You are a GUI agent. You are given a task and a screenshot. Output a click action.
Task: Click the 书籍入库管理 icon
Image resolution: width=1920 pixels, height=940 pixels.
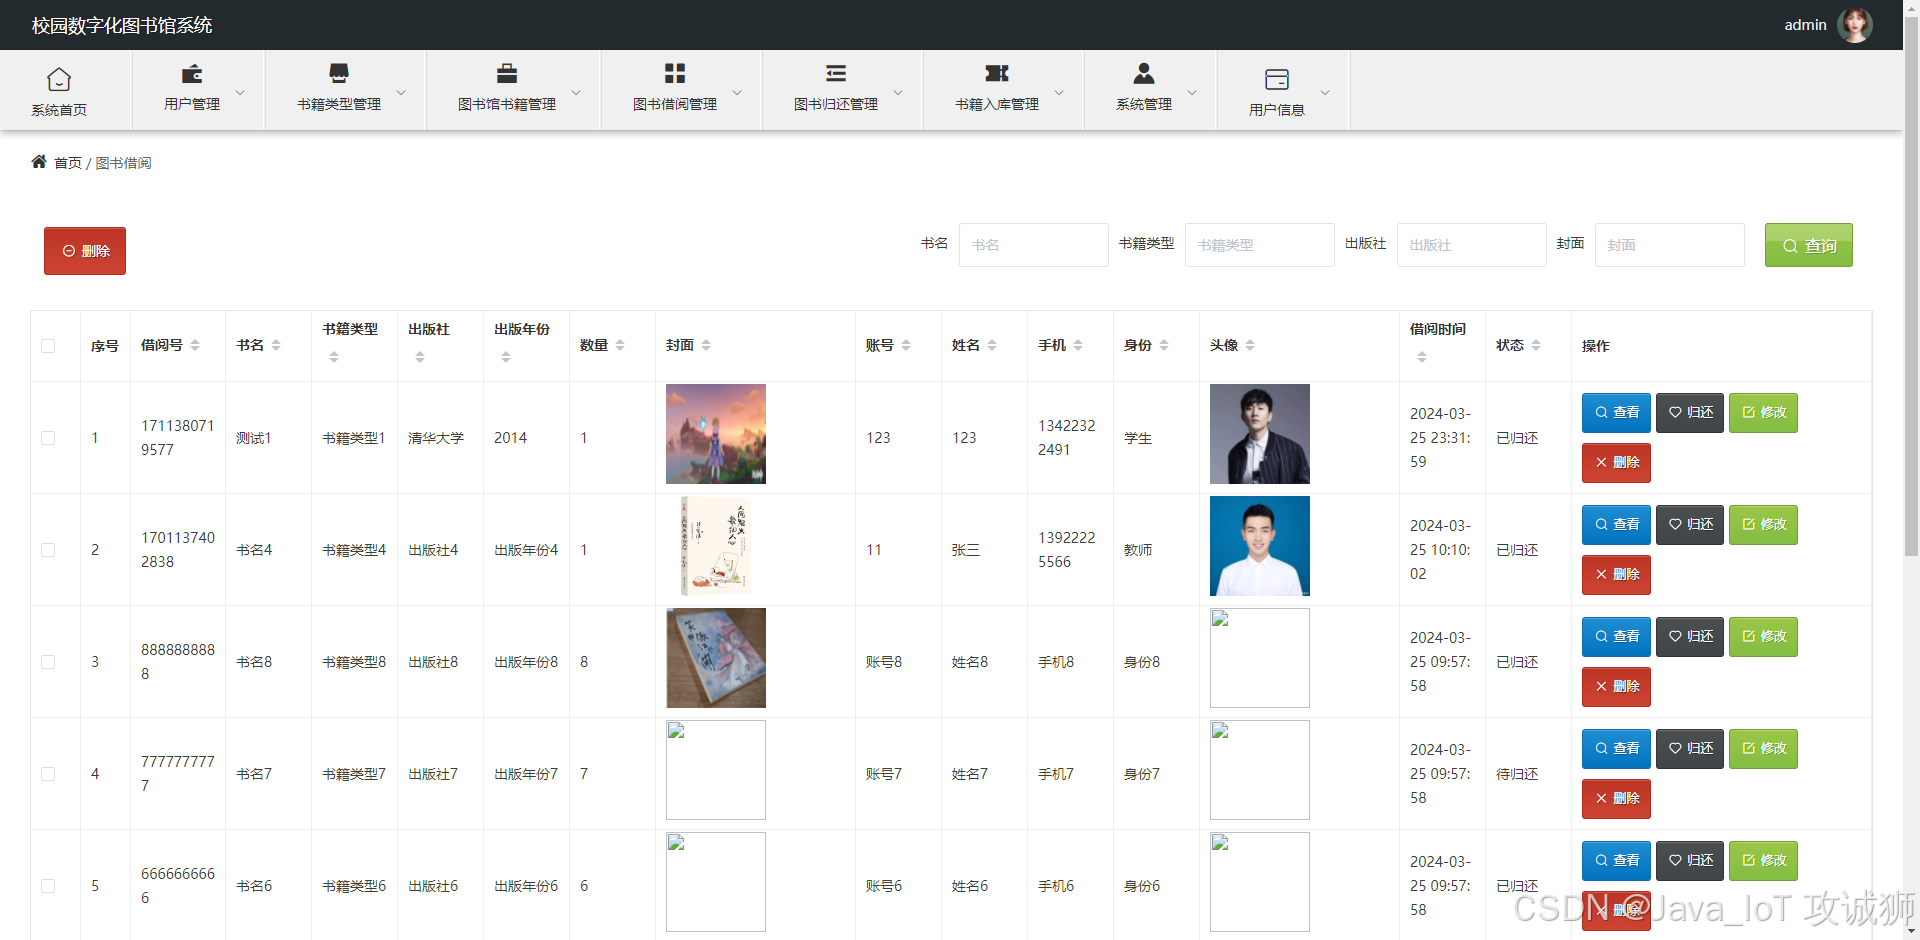click(x=997, y=74)
